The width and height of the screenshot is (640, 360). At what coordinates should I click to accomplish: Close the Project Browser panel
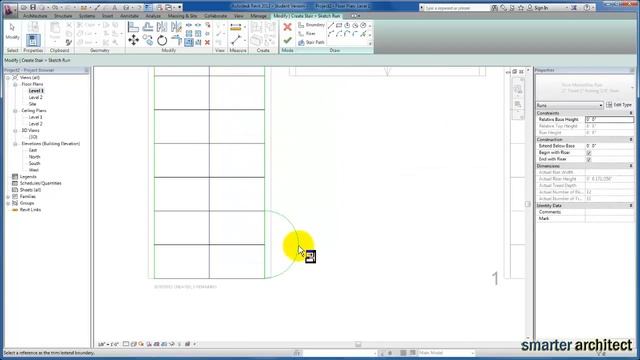tap(87, 70)
